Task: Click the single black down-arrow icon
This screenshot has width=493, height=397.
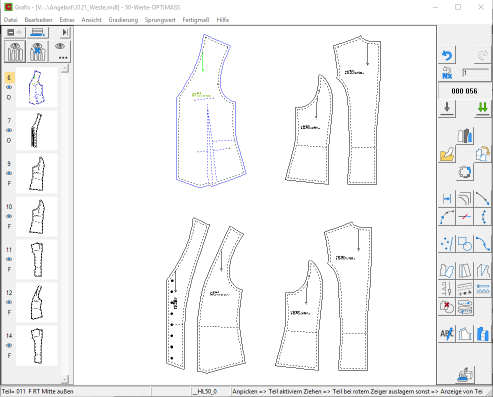Action: pos(447,108)
